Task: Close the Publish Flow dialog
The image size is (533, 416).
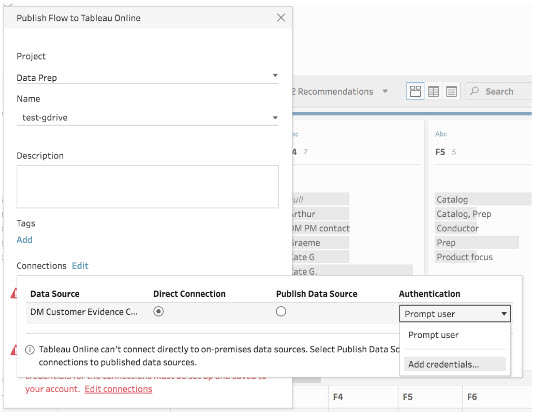Action: 281,18
